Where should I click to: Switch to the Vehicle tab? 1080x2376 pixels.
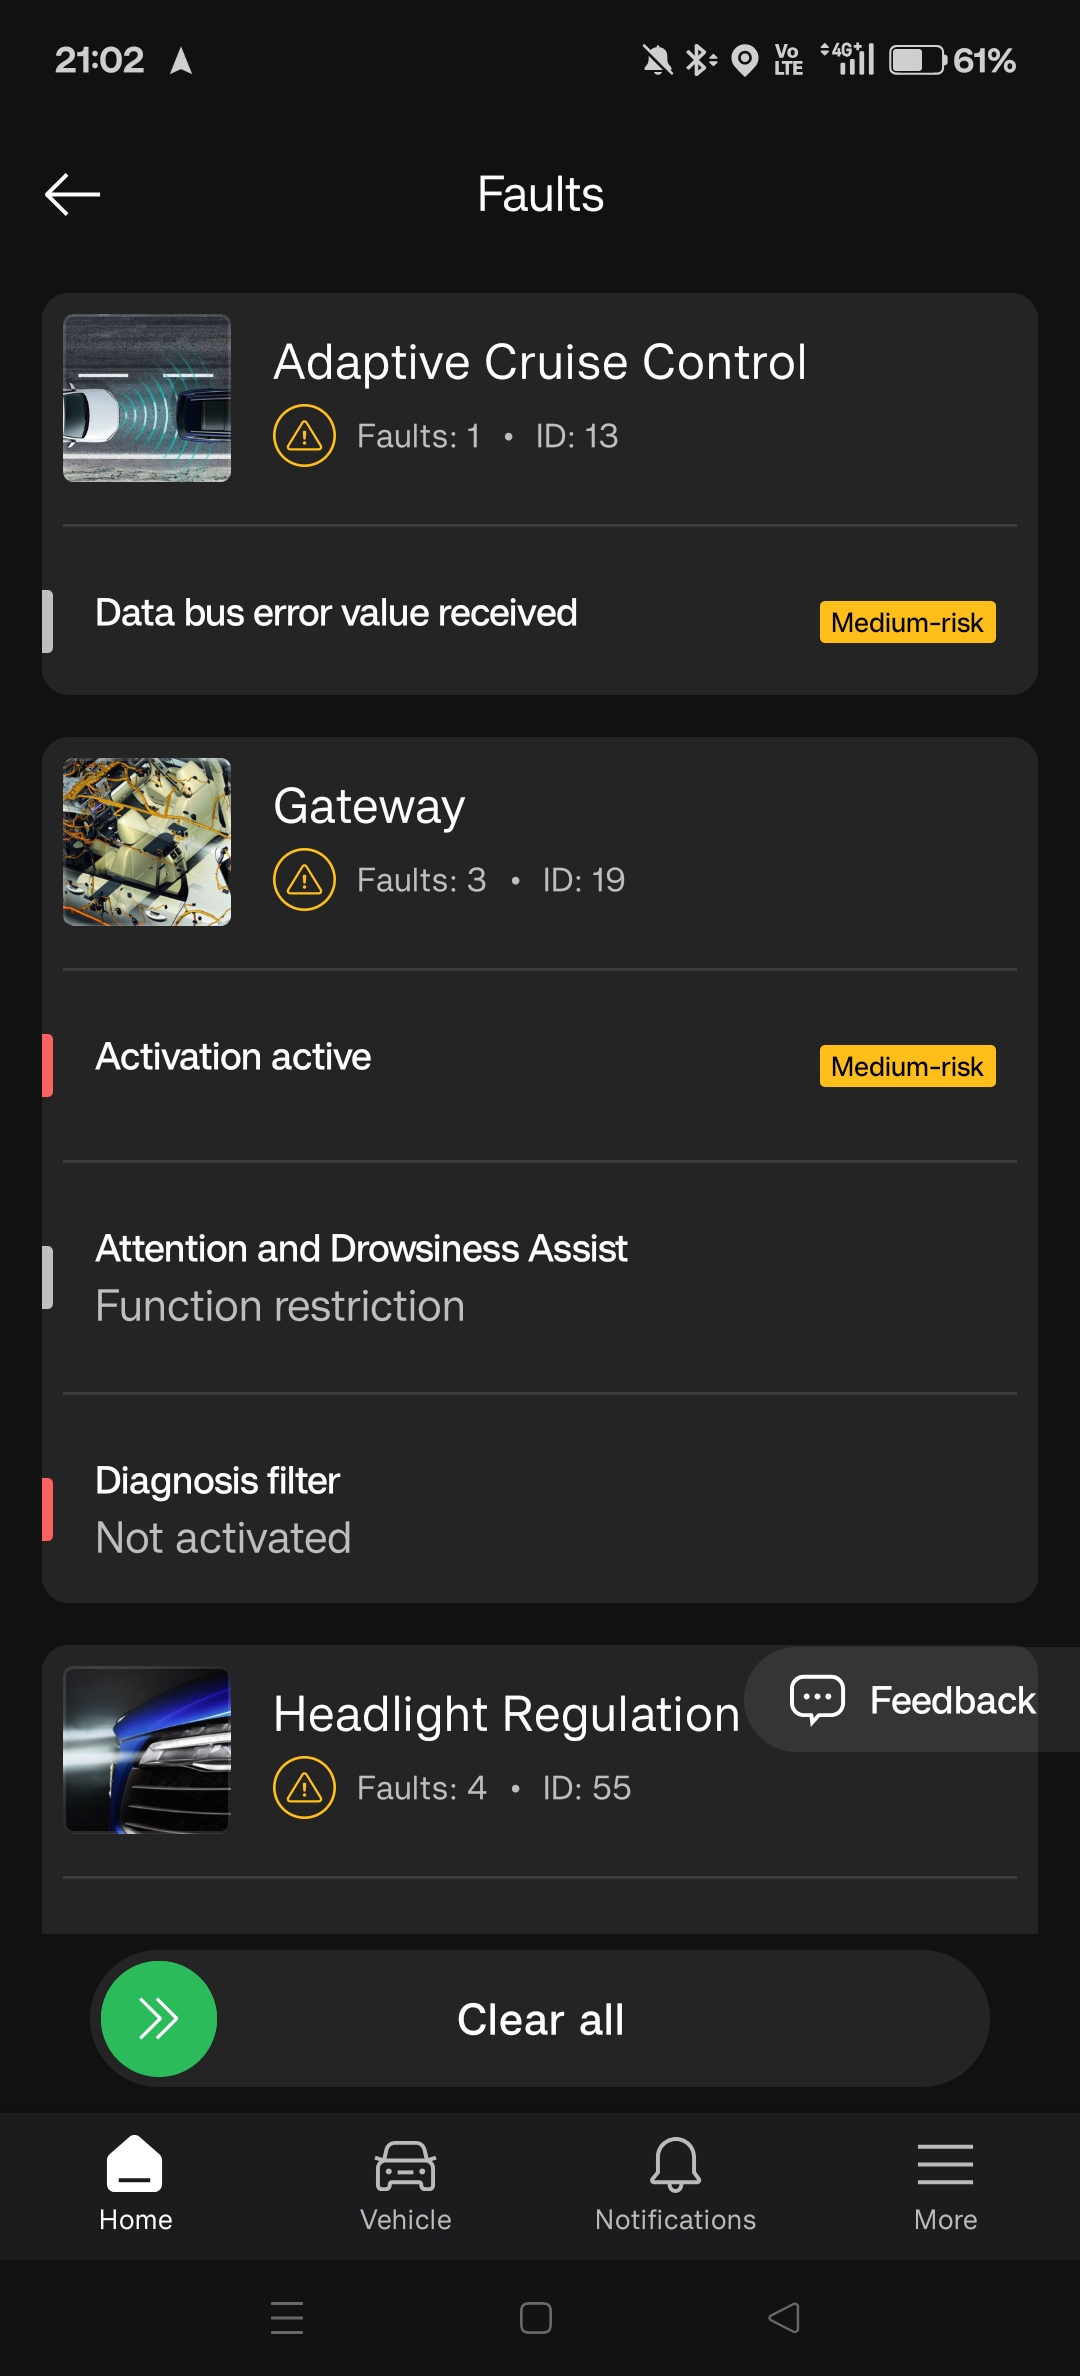(405, 2186)
